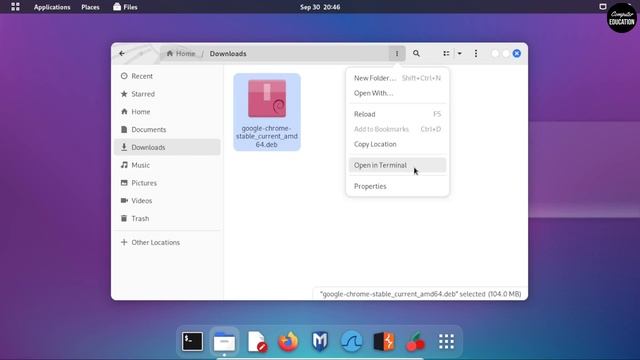Open Properties from the menu
Image resolution: width=640 pixels, height=360 pixels.
[397, 186]
